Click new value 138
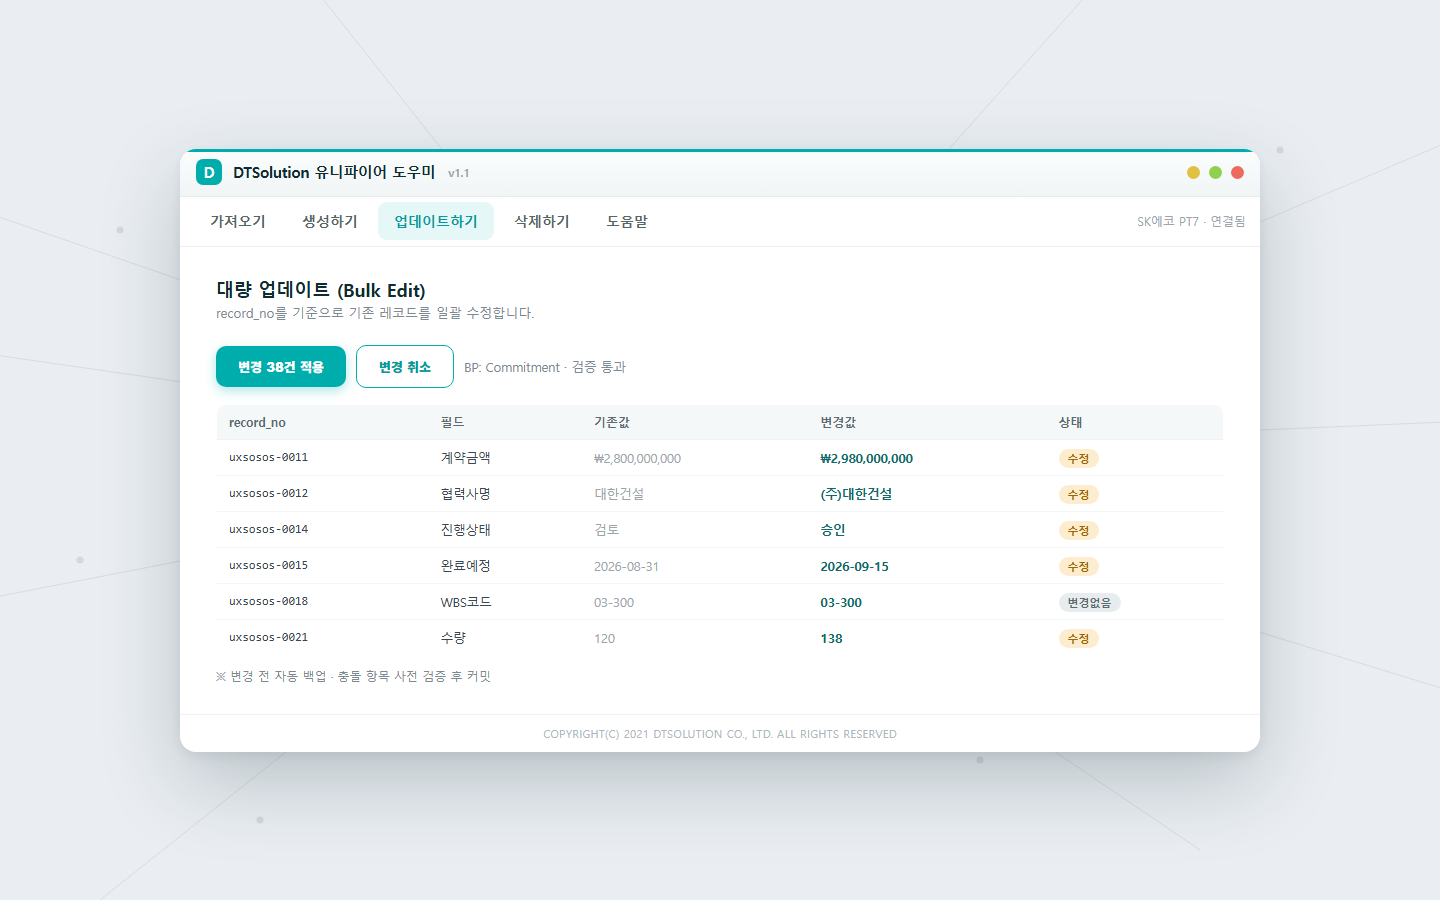Screen dimensions: 1440x900 [x=831, y=638]
